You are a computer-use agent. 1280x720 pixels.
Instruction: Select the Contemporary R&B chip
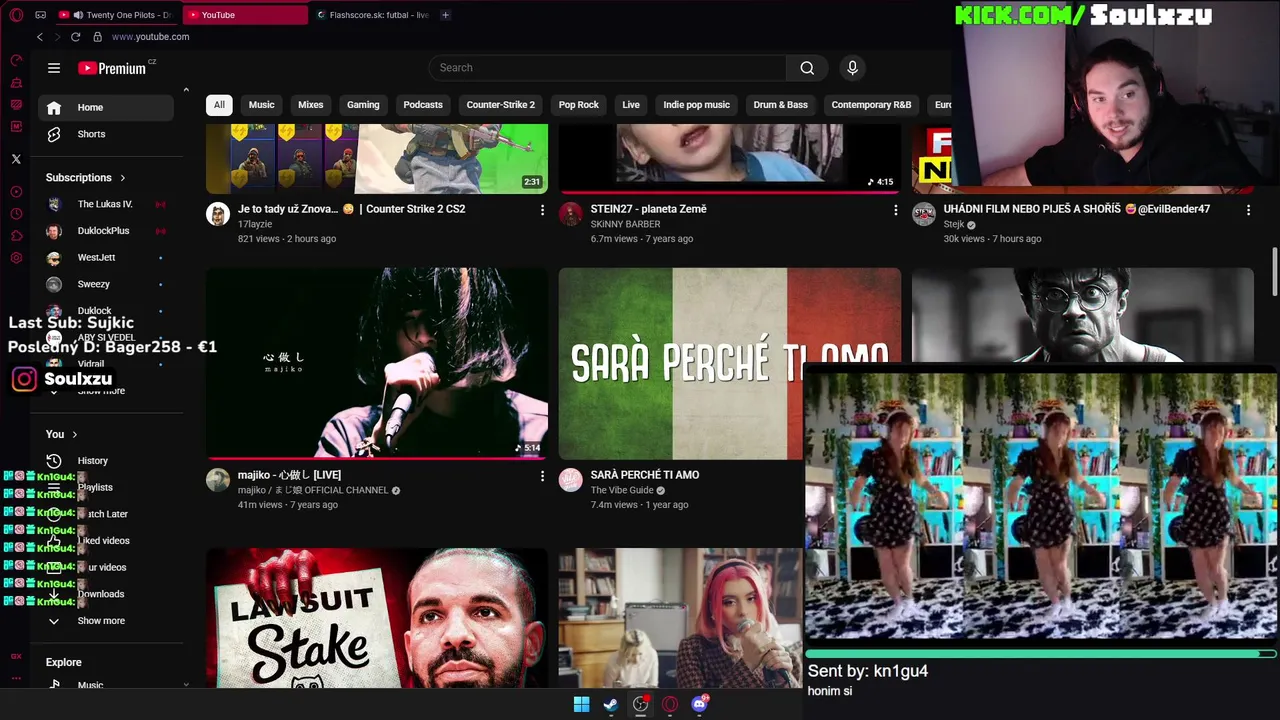(x=871, y=105)
